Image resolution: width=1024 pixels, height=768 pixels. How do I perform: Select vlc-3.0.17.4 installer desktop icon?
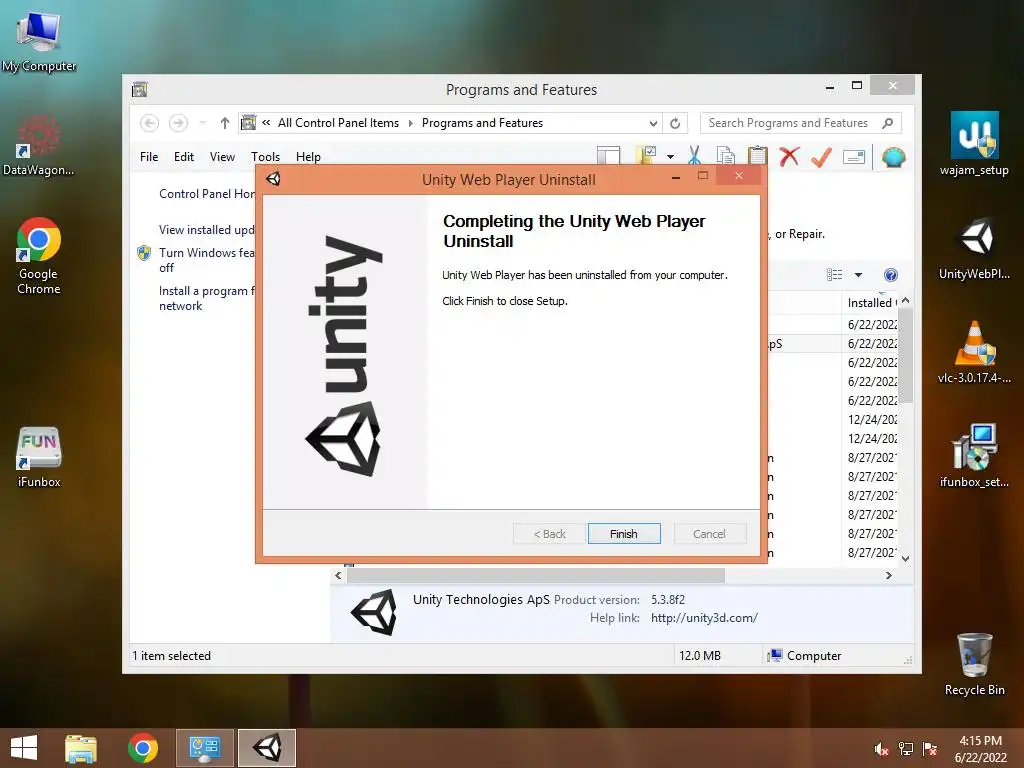[x=974, y=351]
